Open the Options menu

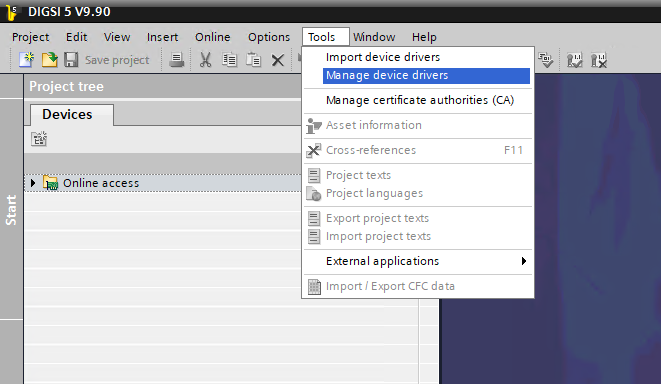pos(269,37)
